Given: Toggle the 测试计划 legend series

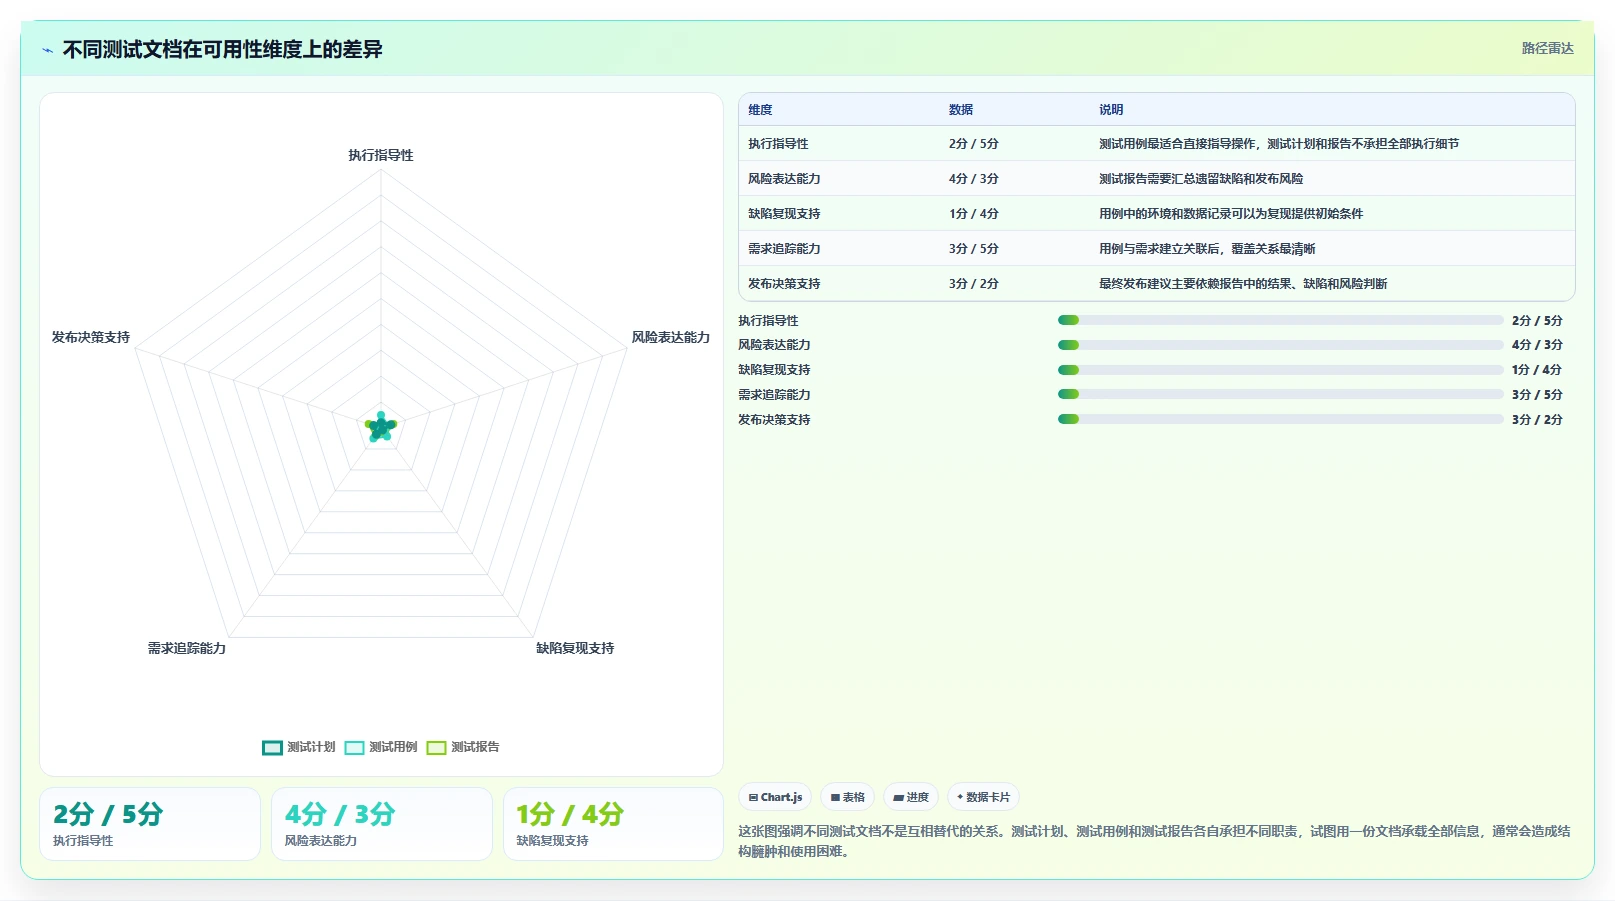Looking at the screenshot, I should click(299, 747).
